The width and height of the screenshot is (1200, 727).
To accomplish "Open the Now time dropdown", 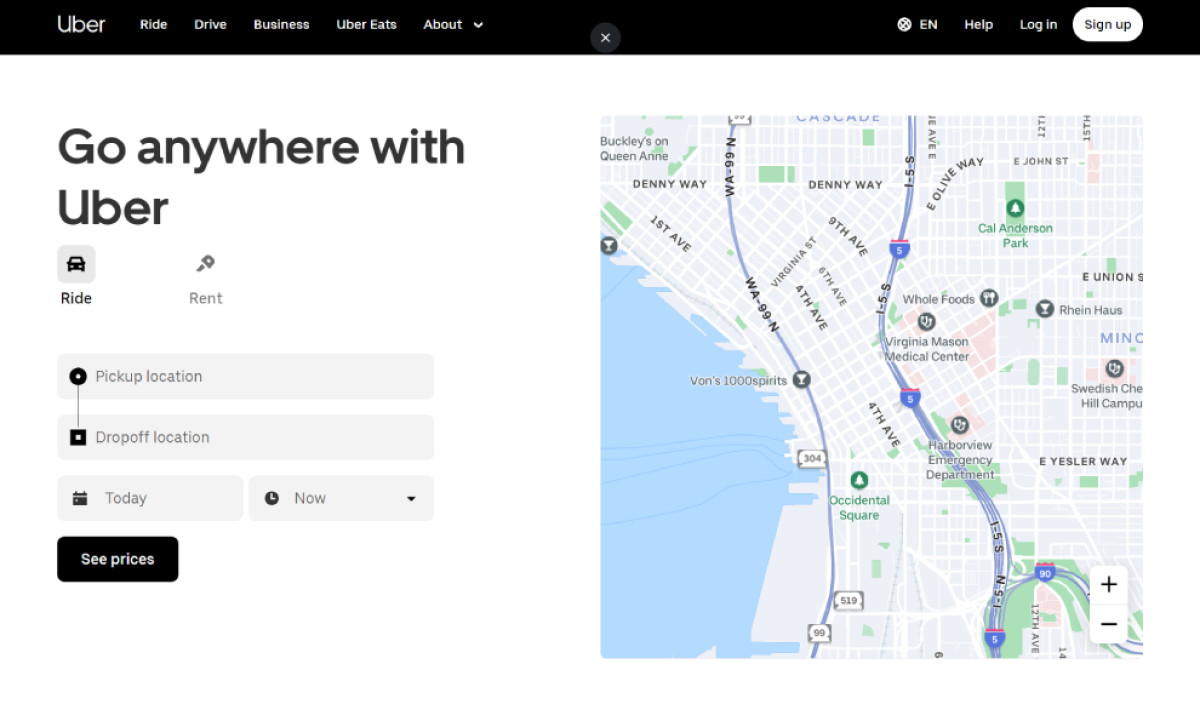I will pyautogui.click(x=341, y=498).
